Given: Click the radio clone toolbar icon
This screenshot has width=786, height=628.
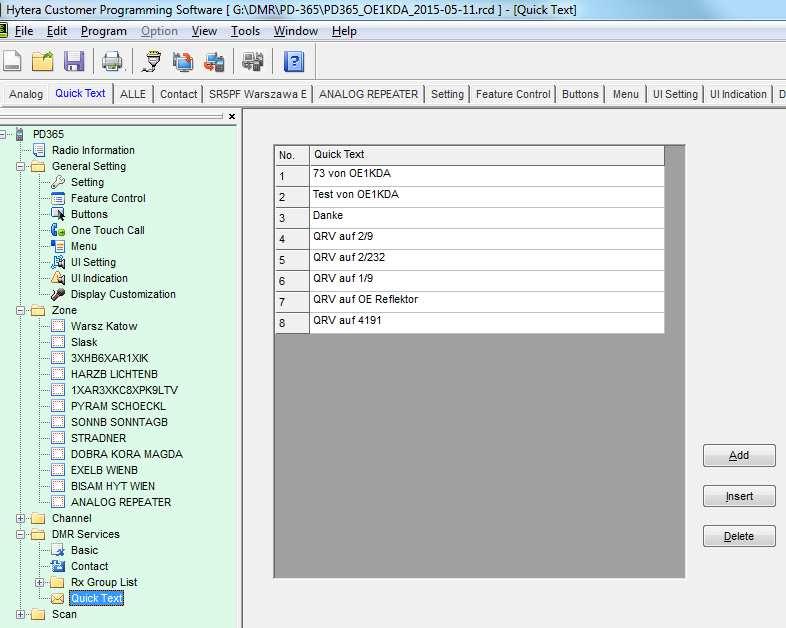Looking at the screenshot, I should point(253,62).
